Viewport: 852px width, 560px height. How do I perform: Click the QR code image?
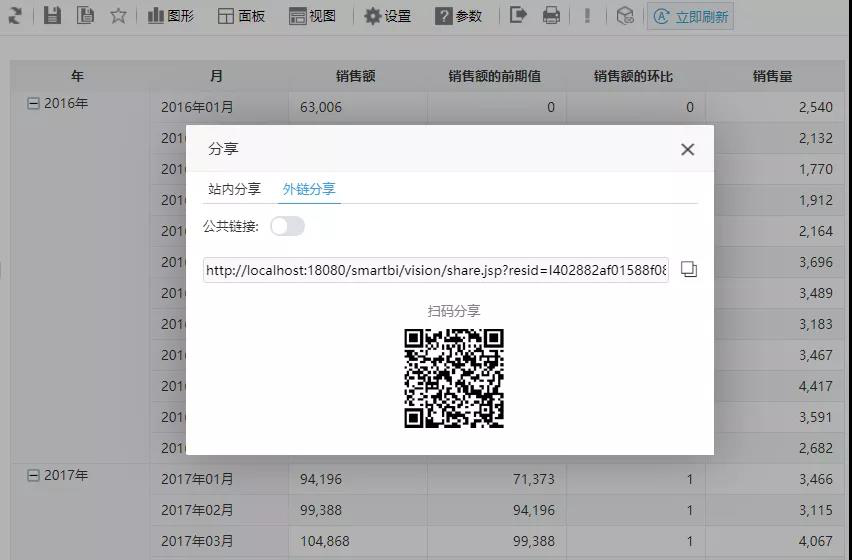(454, 378)
